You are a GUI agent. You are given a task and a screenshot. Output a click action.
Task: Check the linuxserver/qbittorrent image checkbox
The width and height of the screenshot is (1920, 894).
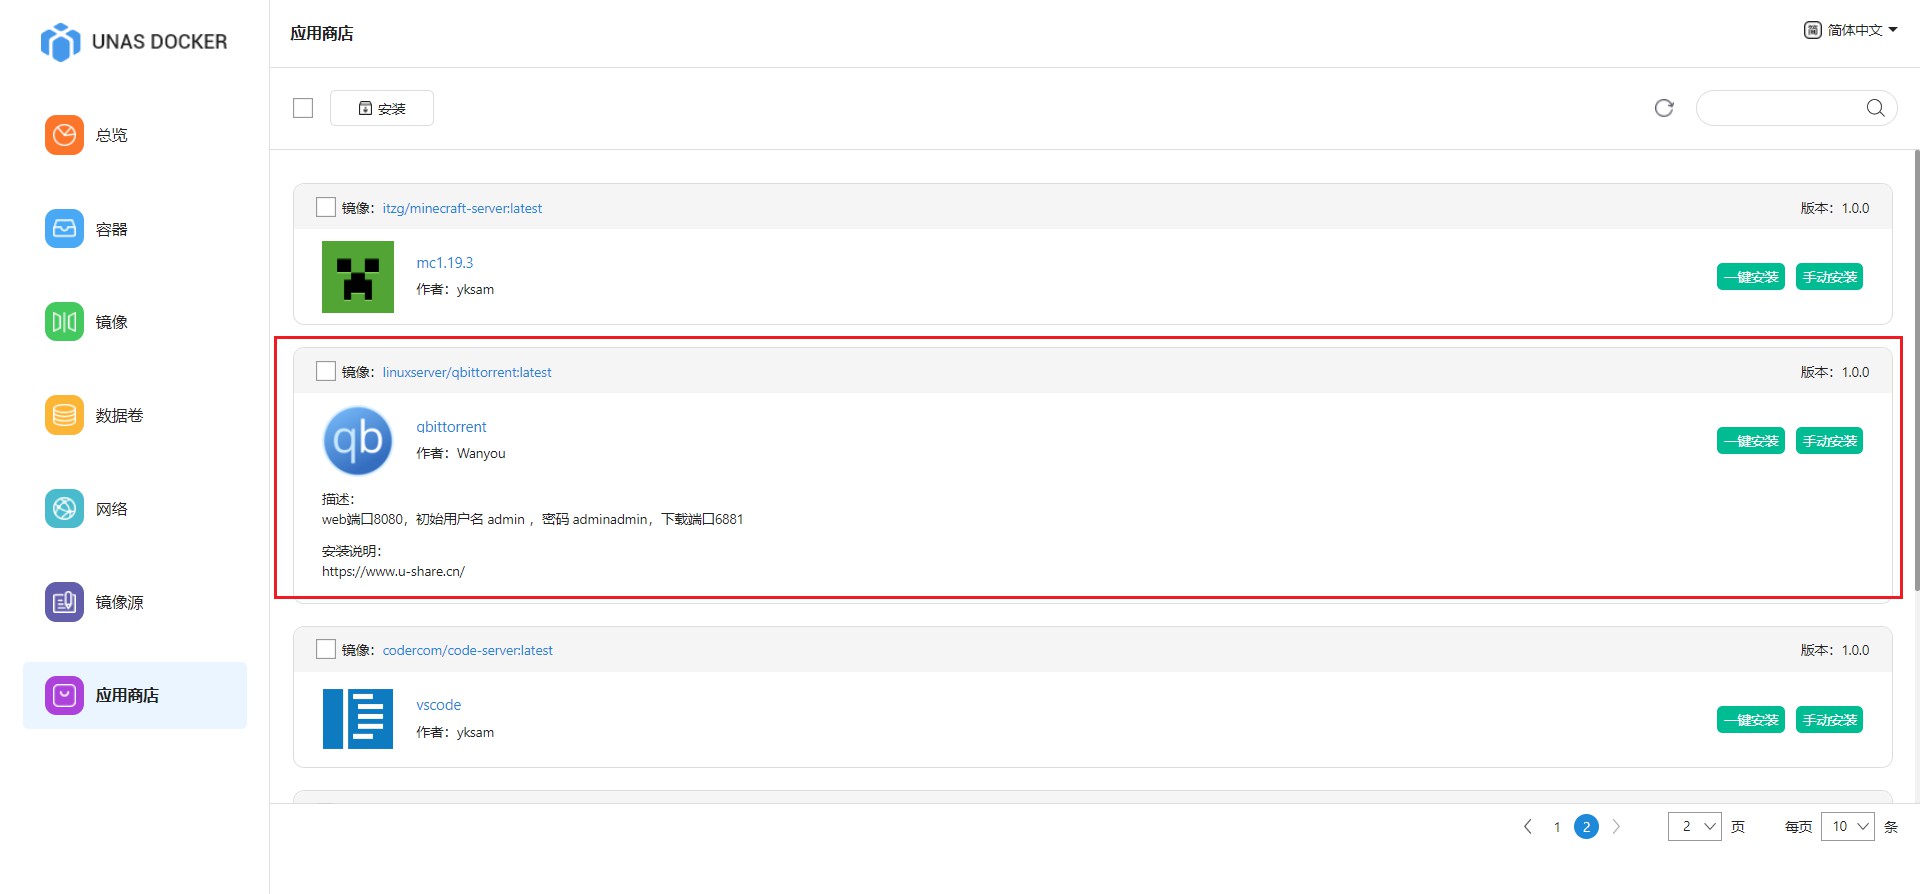tap(326, 372)
